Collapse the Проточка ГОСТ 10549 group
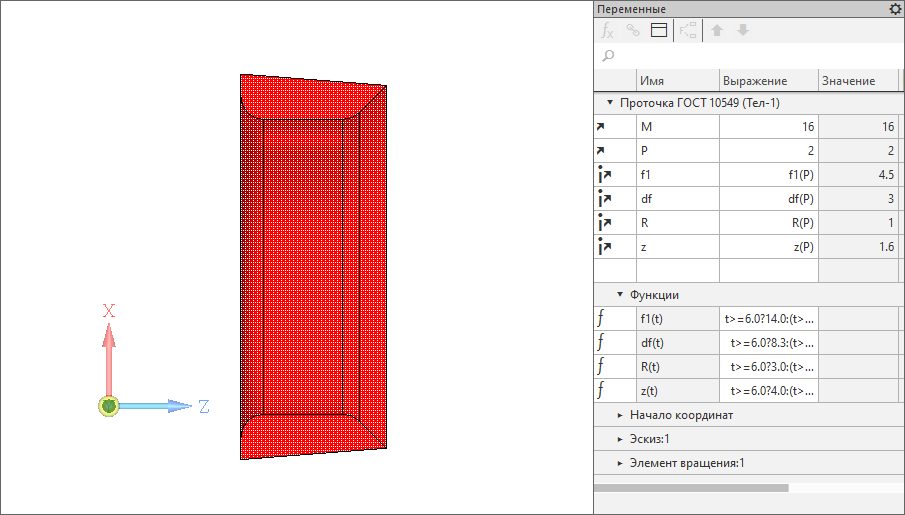This screenshot has width=905, height=515. [609, 103]
